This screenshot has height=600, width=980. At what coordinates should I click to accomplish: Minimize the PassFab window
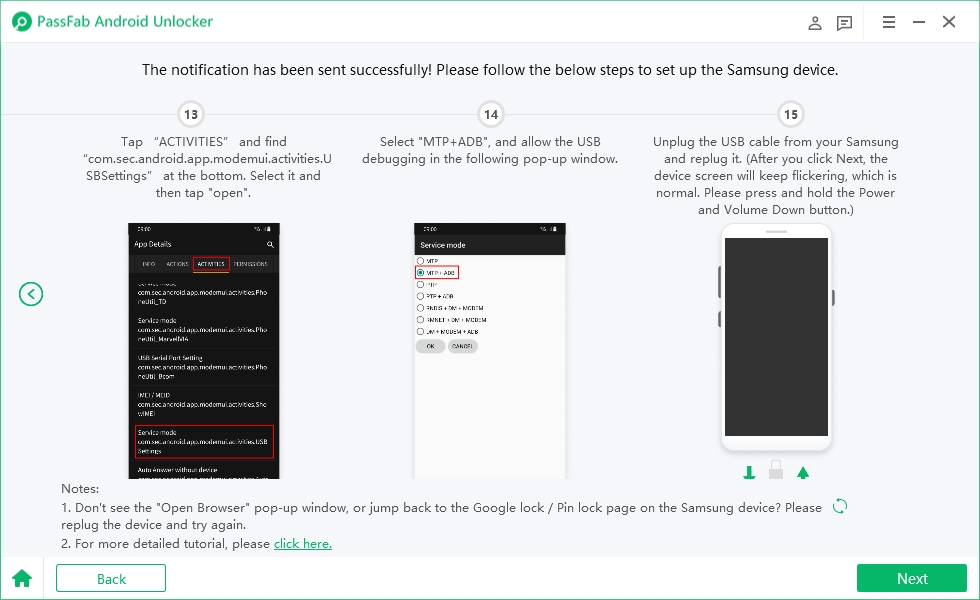click(918, 22)
